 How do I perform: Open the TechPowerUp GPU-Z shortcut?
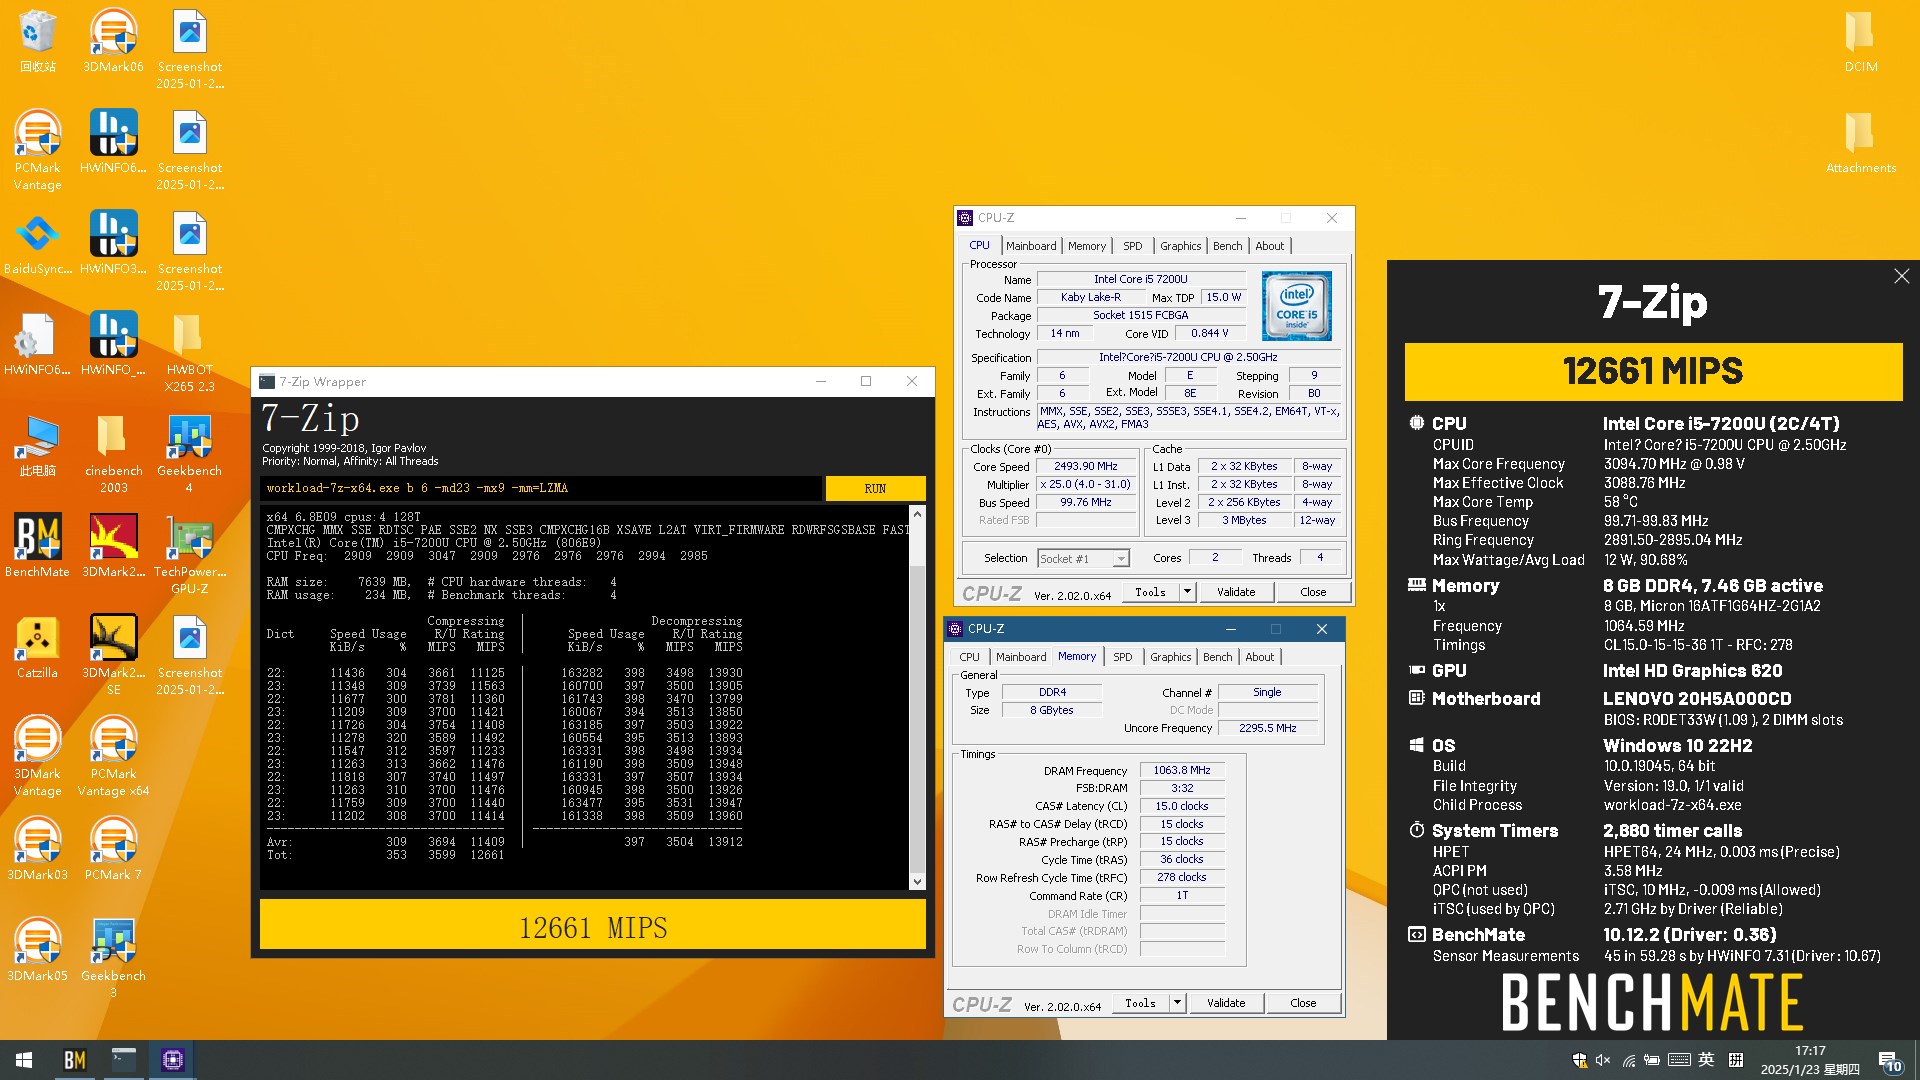point(189,553)
